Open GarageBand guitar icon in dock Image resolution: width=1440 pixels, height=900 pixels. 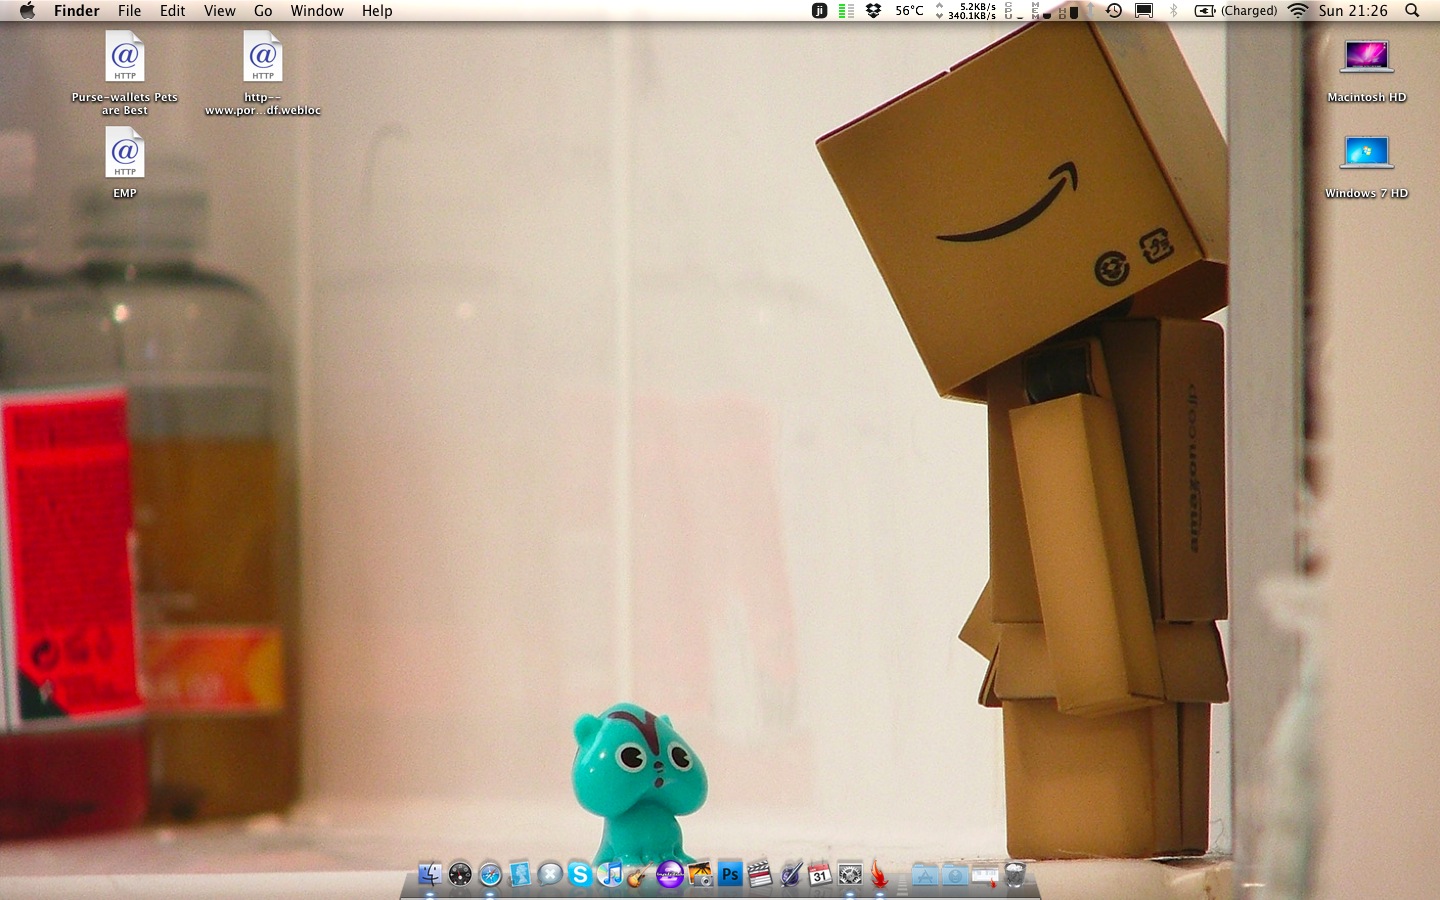pyautogui.click(x=638, y=875)
